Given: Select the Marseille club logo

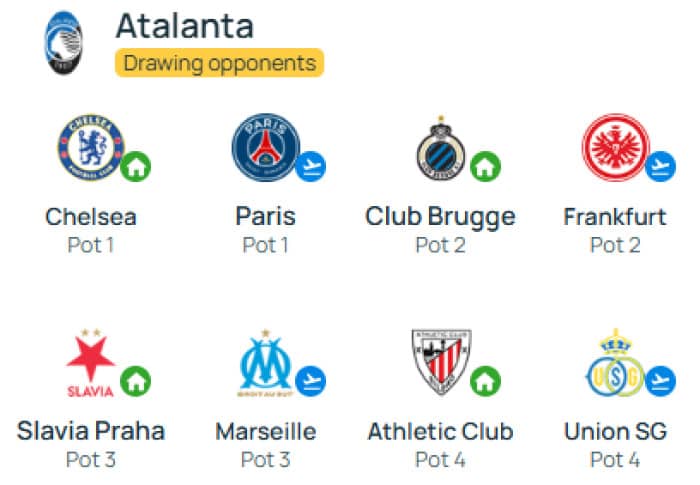Looking at the screenshot, I should coord(266,363).
